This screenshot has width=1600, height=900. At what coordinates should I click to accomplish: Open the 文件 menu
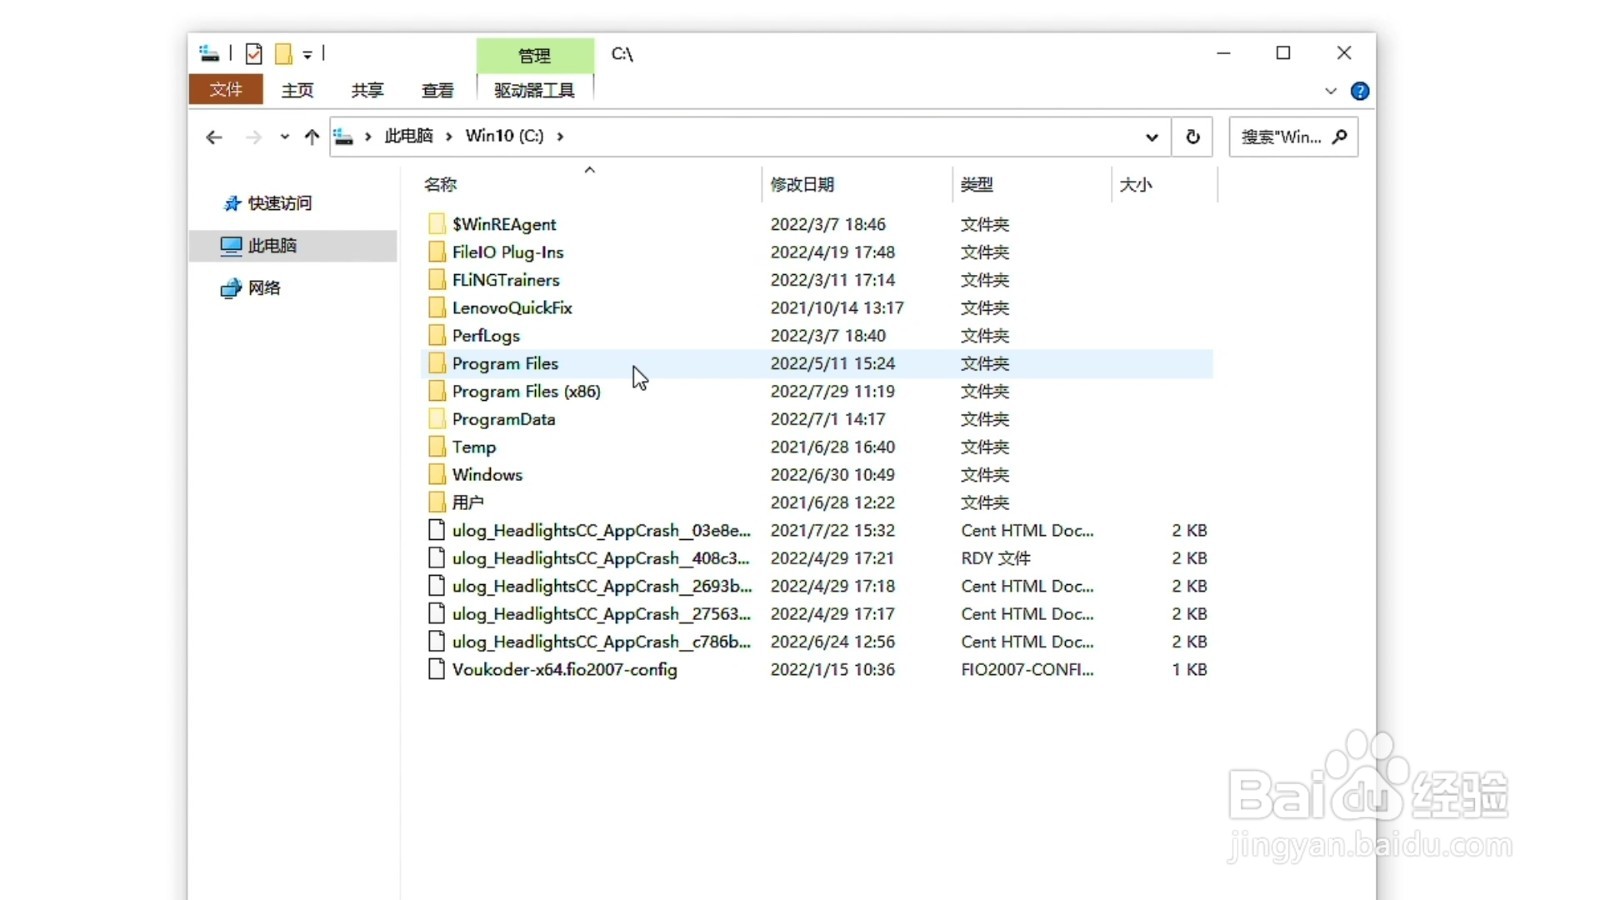point(226,89)
